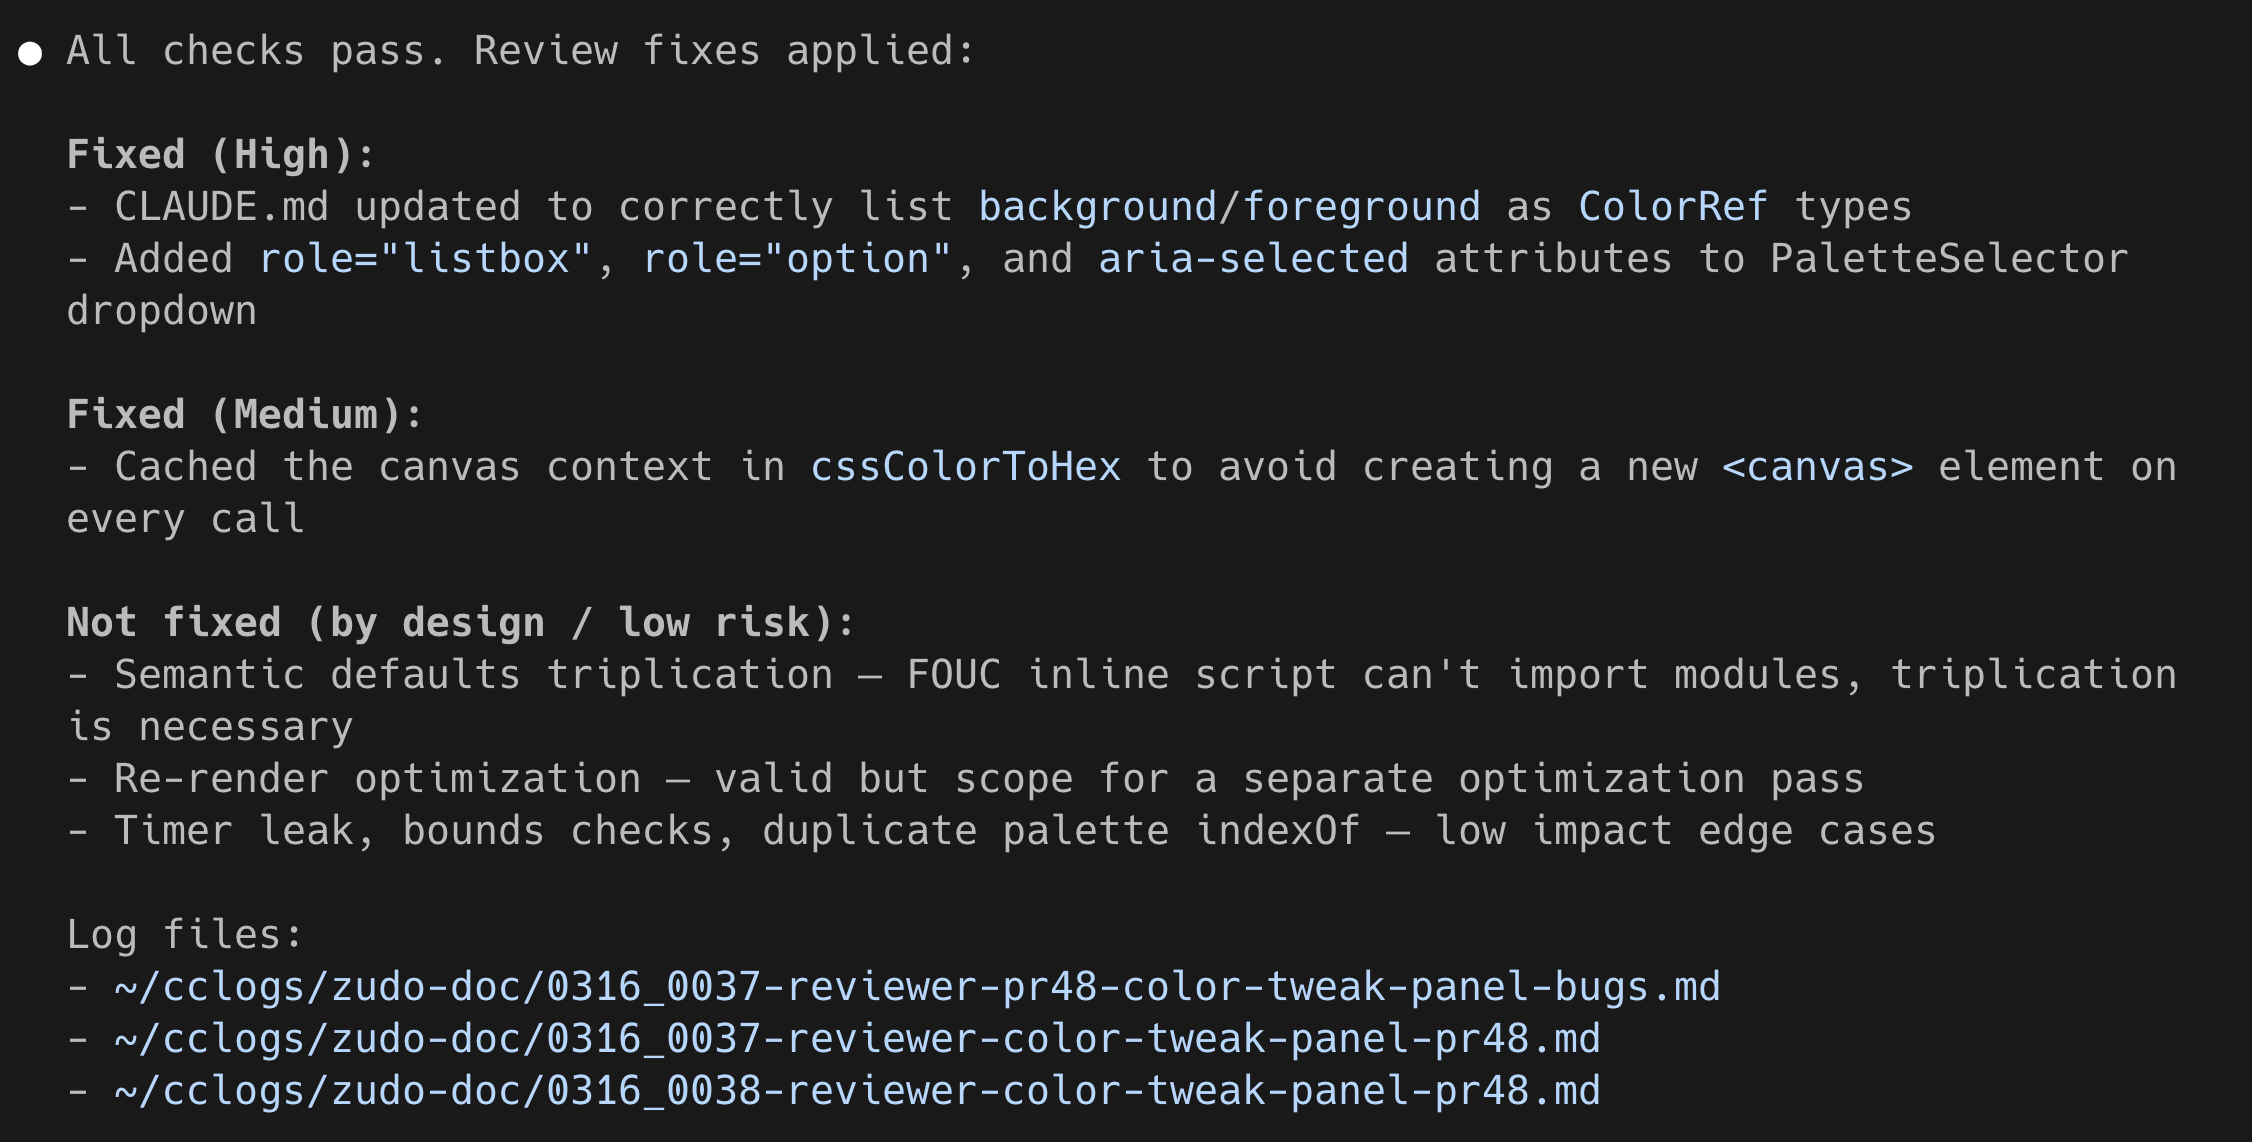The width and height of the screenshot is (2252, 1142).
Task: Click the <canvas> element tag text
Action: 1817,467
